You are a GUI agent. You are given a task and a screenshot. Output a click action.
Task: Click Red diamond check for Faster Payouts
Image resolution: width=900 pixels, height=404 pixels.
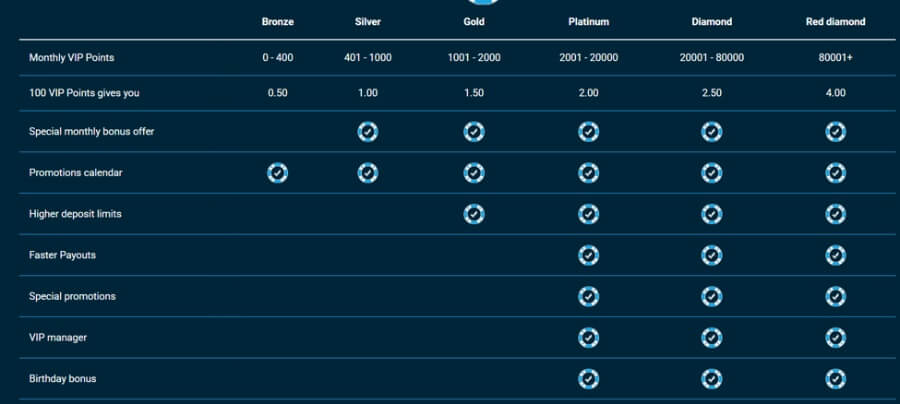[x=836, y=255]
